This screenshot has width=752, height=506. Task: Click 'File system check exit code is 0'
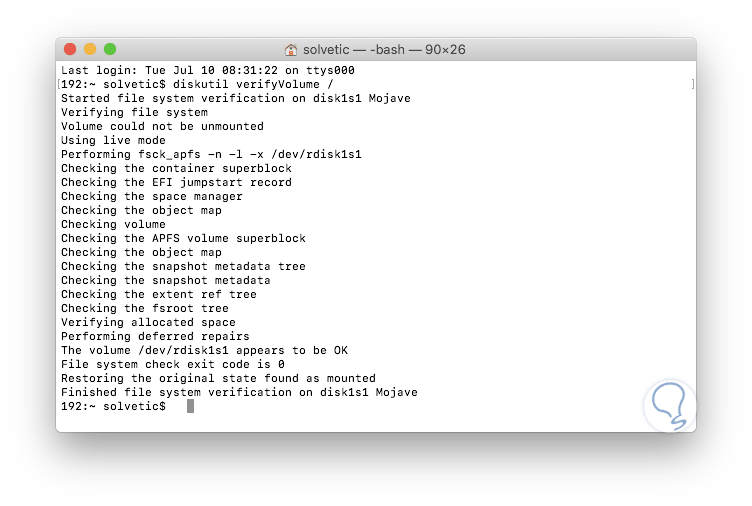(172, 365)
